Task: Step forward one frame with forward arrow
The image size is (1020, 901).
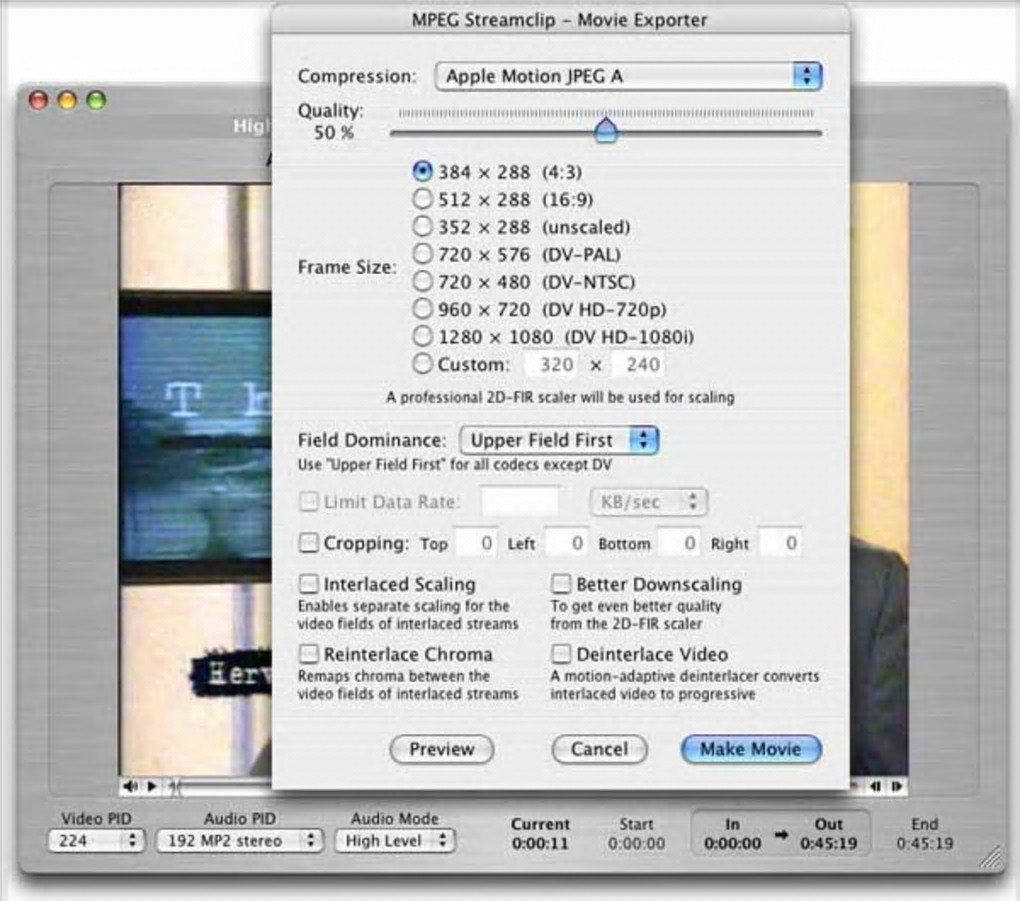Action: (x=897, y=787)
